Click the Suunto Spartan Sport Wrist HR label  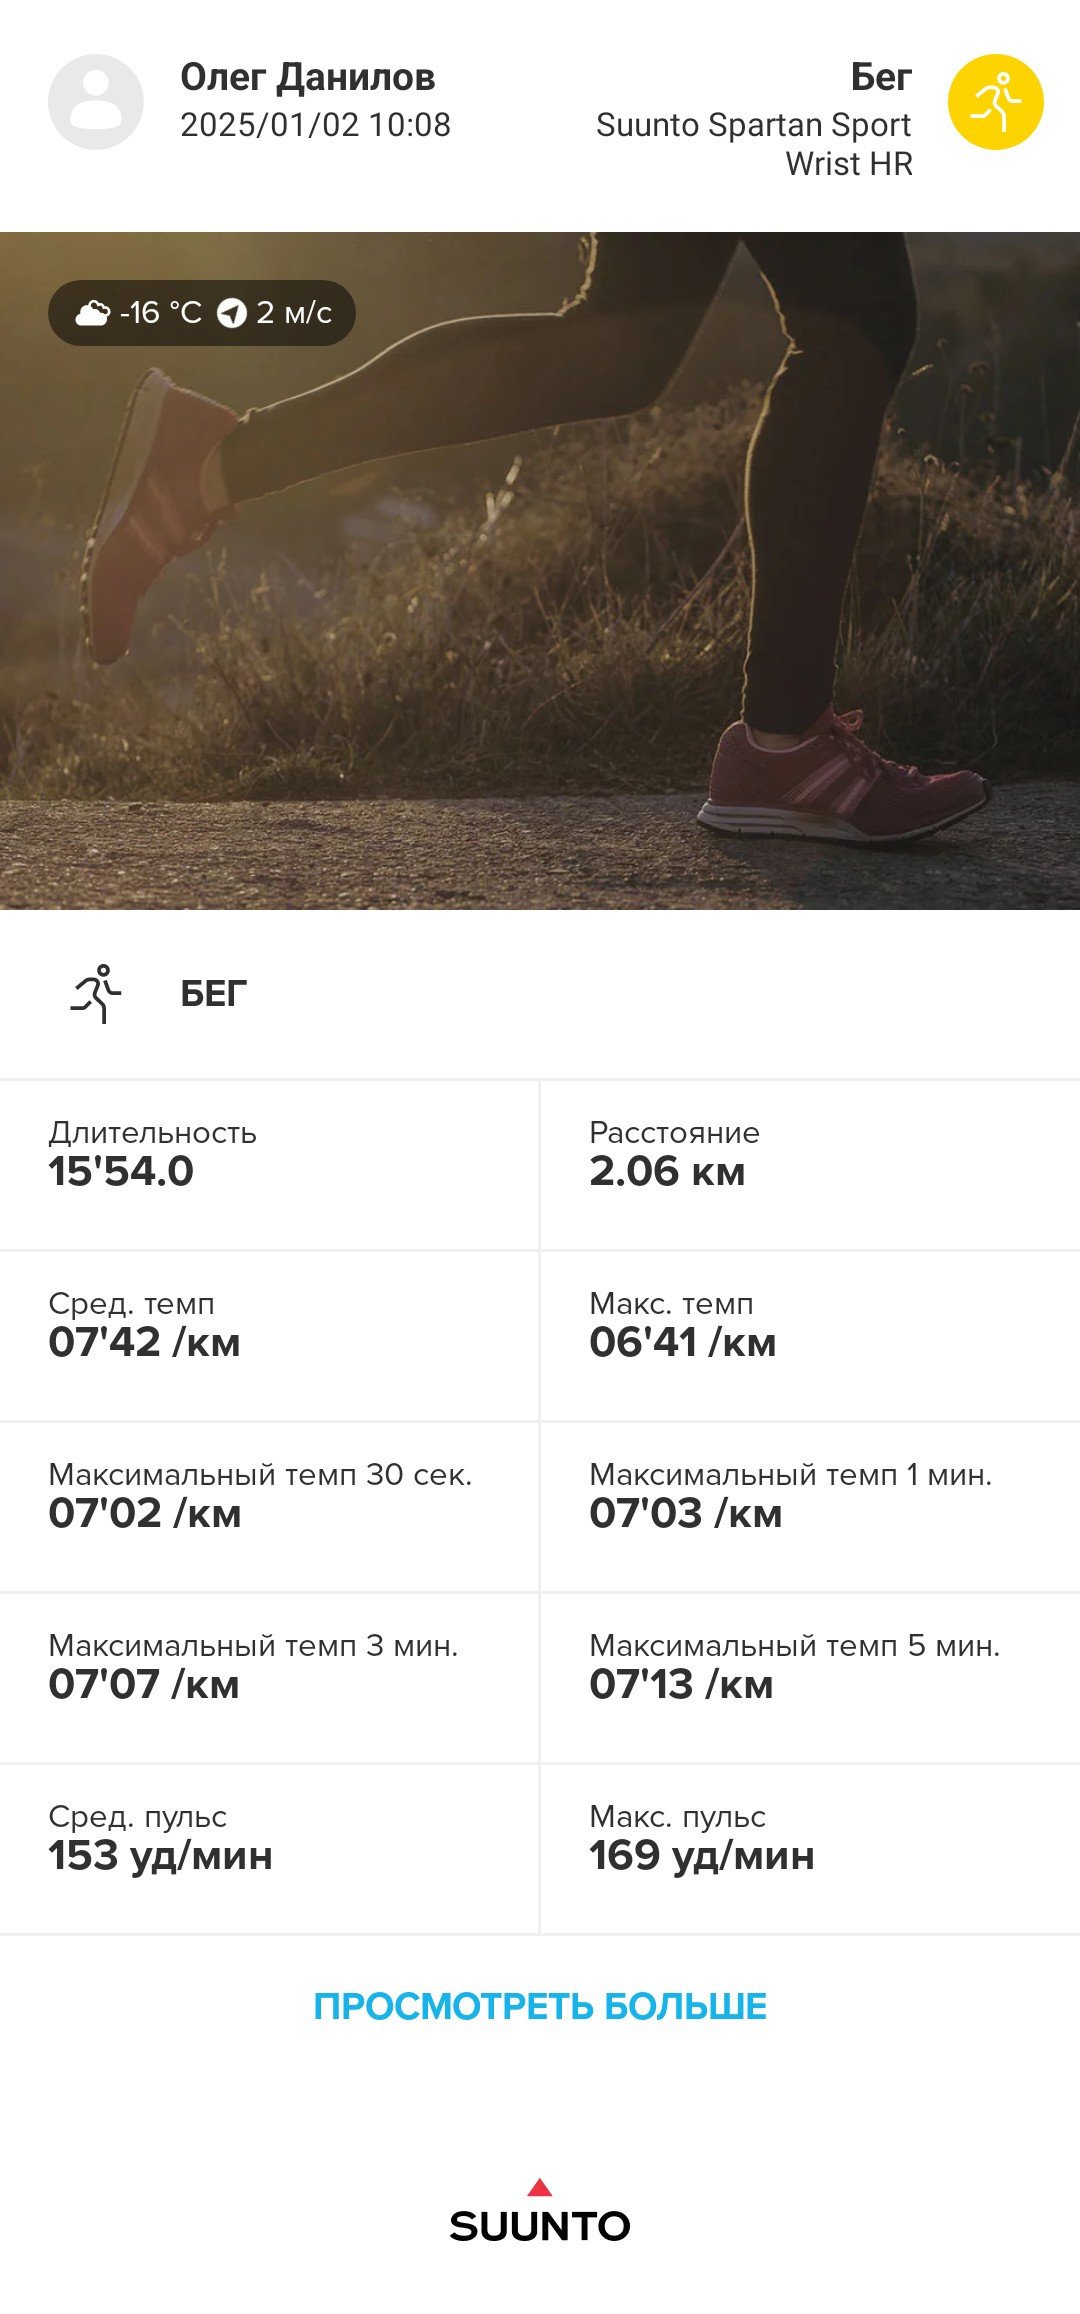click(754, 144)
